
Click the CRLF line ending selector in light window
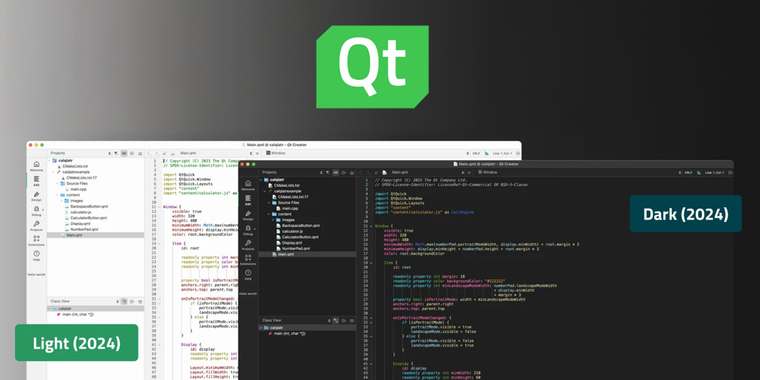476,153
